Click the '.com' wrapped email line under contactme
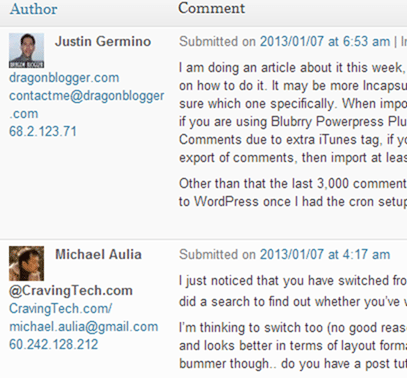The width and height of the screenshot is (407, 378). point(23,114)
